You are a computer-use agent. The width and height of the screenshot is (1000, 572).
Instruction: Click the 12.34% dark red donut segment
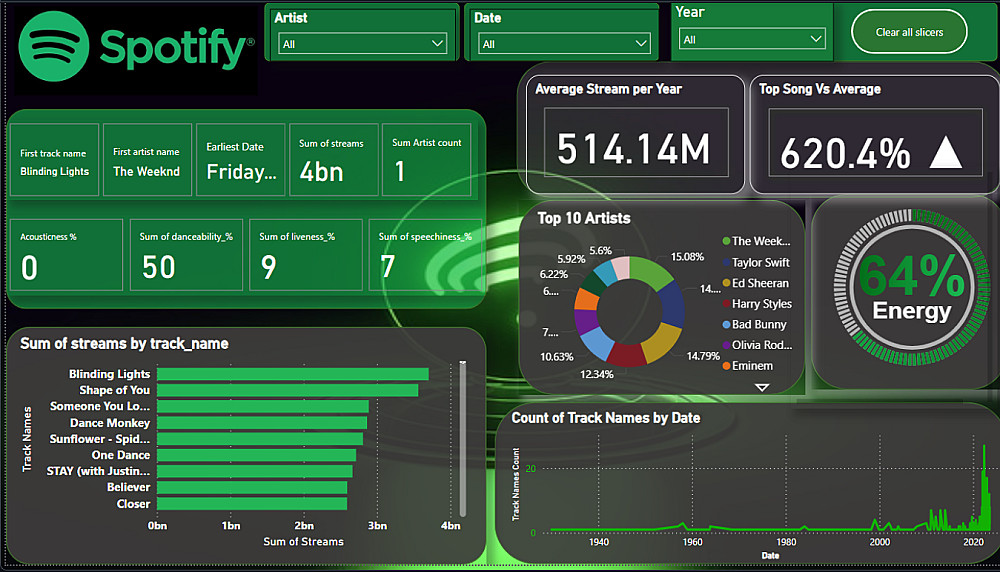(x=626, y=355)
